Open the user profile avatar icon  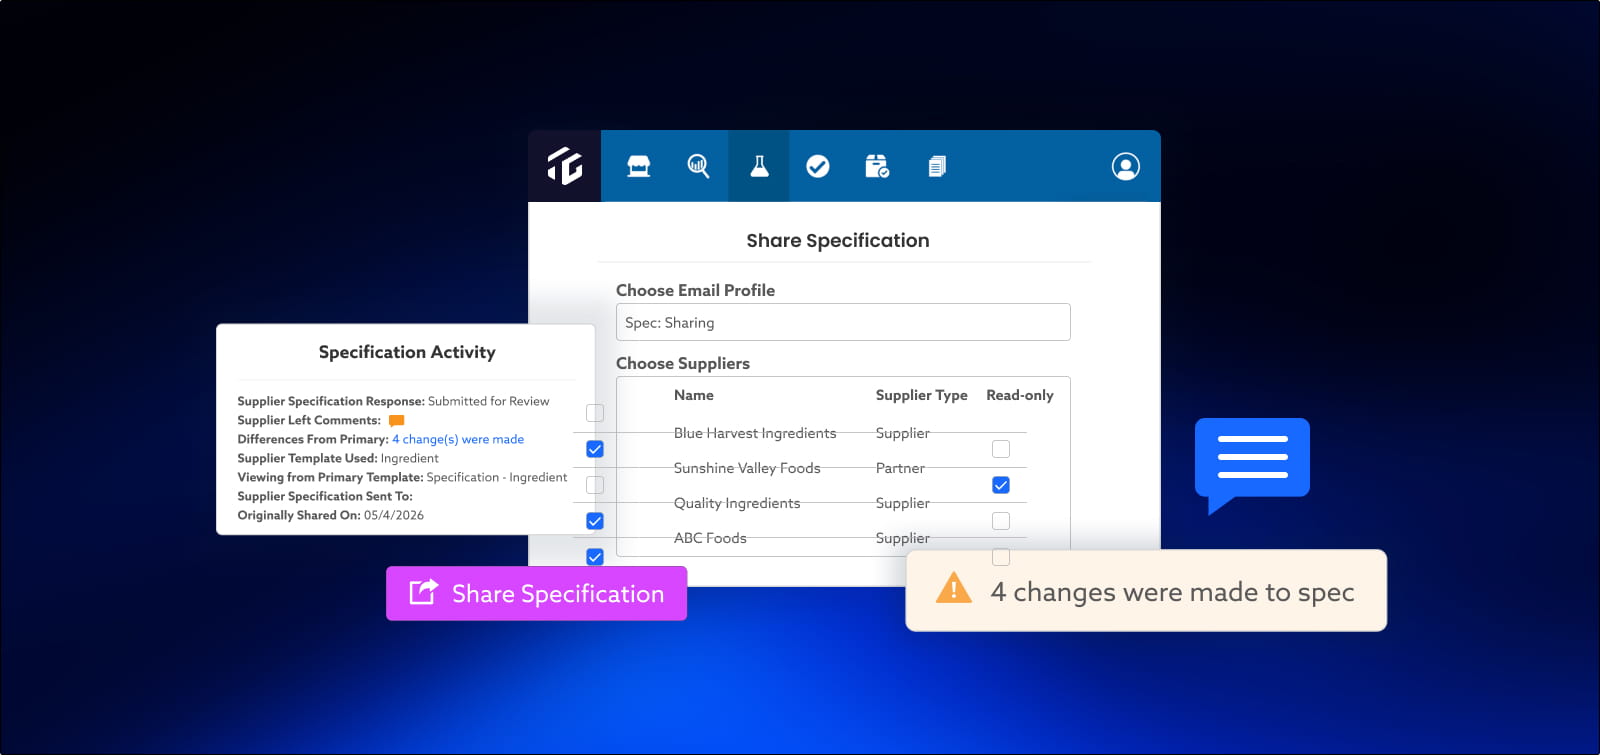[x=1126, y=166]
